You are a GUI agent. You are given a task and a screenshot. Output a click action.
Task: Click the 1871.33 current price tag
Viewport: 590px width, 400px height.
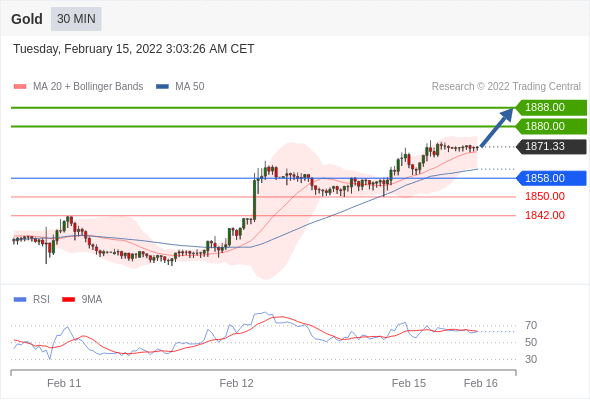click(x=551, y=146)
